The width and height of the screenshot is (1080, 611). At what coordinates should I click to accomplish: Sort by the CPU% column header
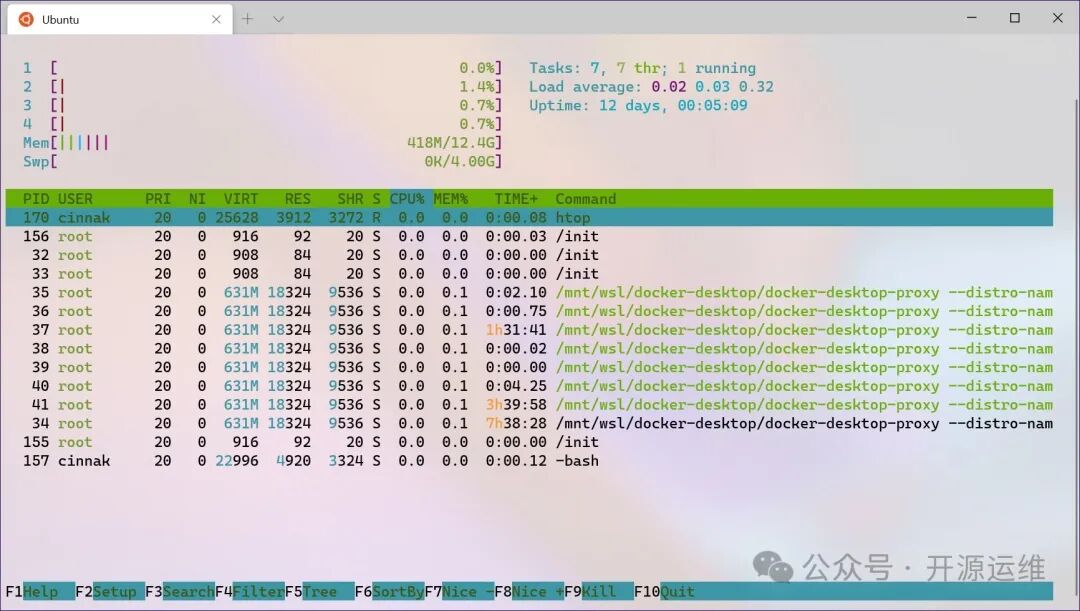tap(407, 199)
